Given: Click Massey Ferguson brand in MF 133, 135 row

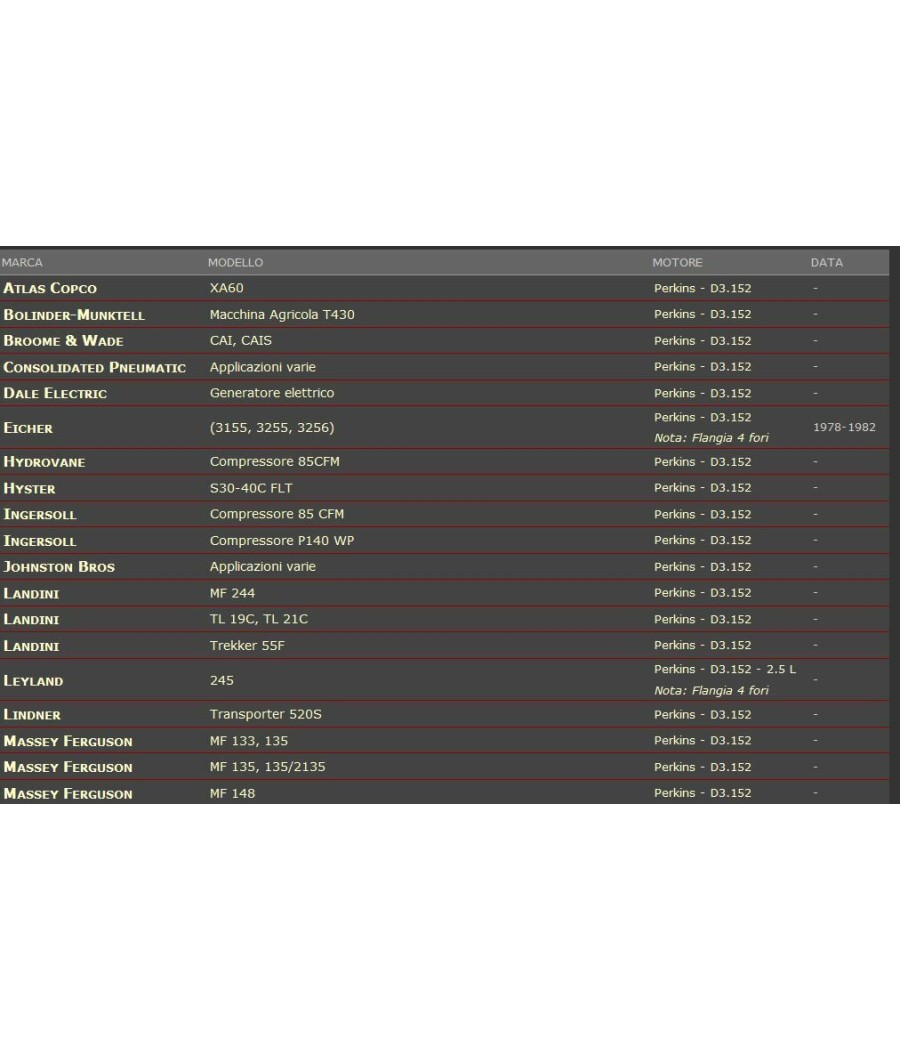Looking at the screenshot, I should coord(68,741).
